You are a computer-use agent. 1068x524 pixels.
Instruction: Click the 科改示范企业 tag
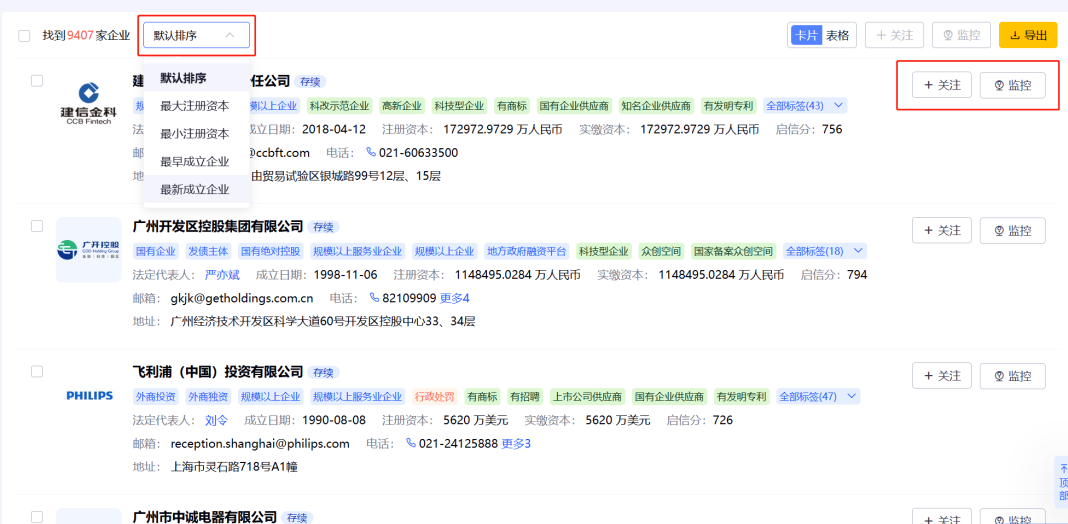pyautogui.click(x=339, y=106)
